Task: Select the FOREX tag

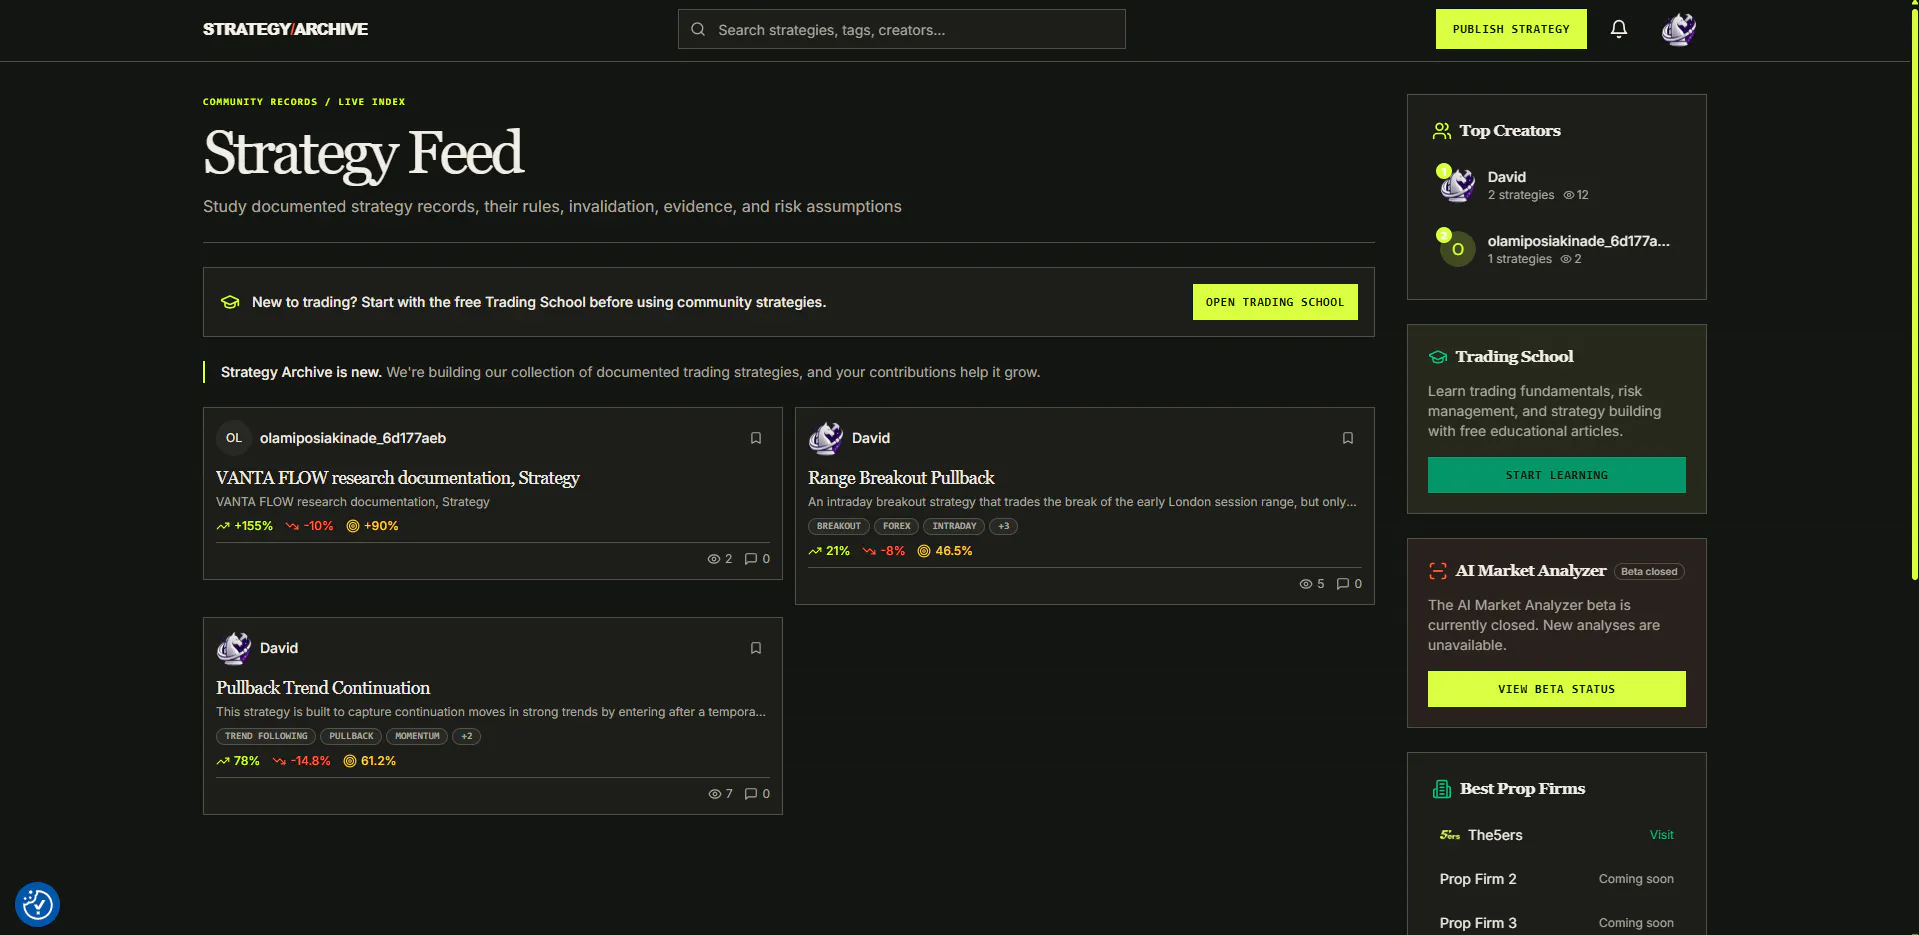Action: pos(896,526)
